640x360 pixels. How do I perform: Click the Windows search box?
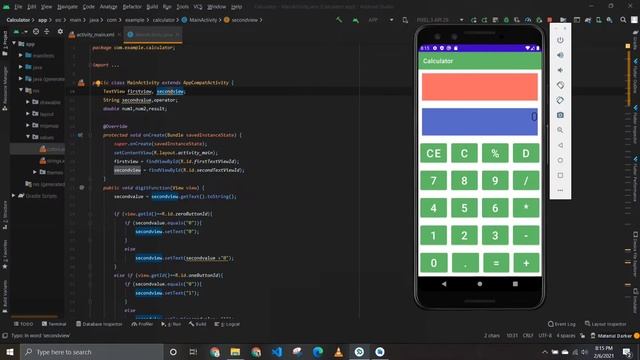[x=91, y=352]
